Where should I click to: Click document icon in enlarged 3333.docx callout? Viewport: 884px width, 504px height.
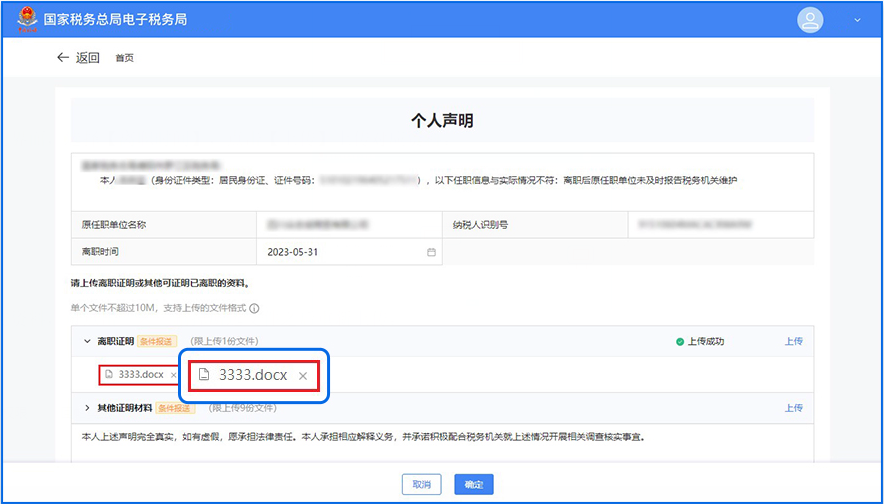point(204,375)
